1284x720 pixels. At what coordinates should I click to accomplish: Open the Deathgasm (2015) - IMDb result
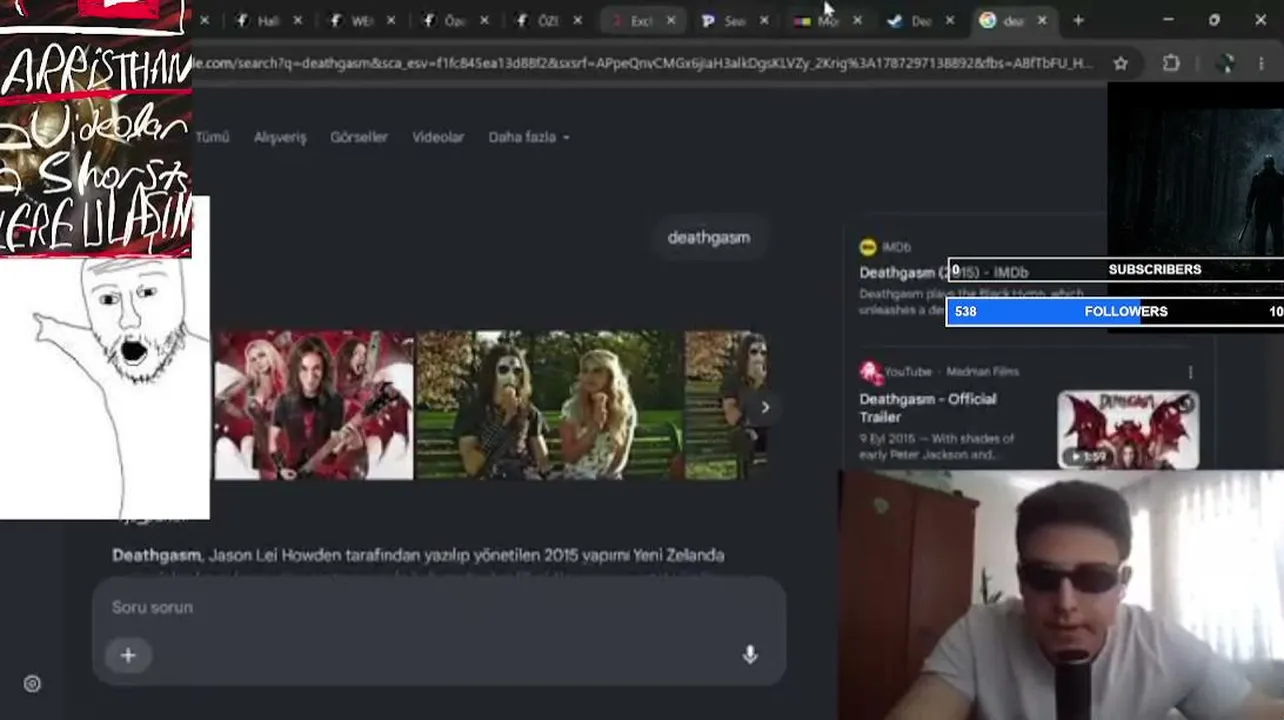point(943,272)
